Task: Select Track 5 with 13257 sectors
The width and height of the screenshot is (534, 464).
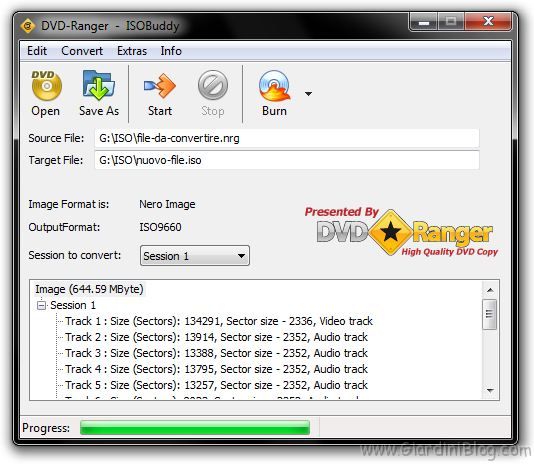Action: (216, 385)
